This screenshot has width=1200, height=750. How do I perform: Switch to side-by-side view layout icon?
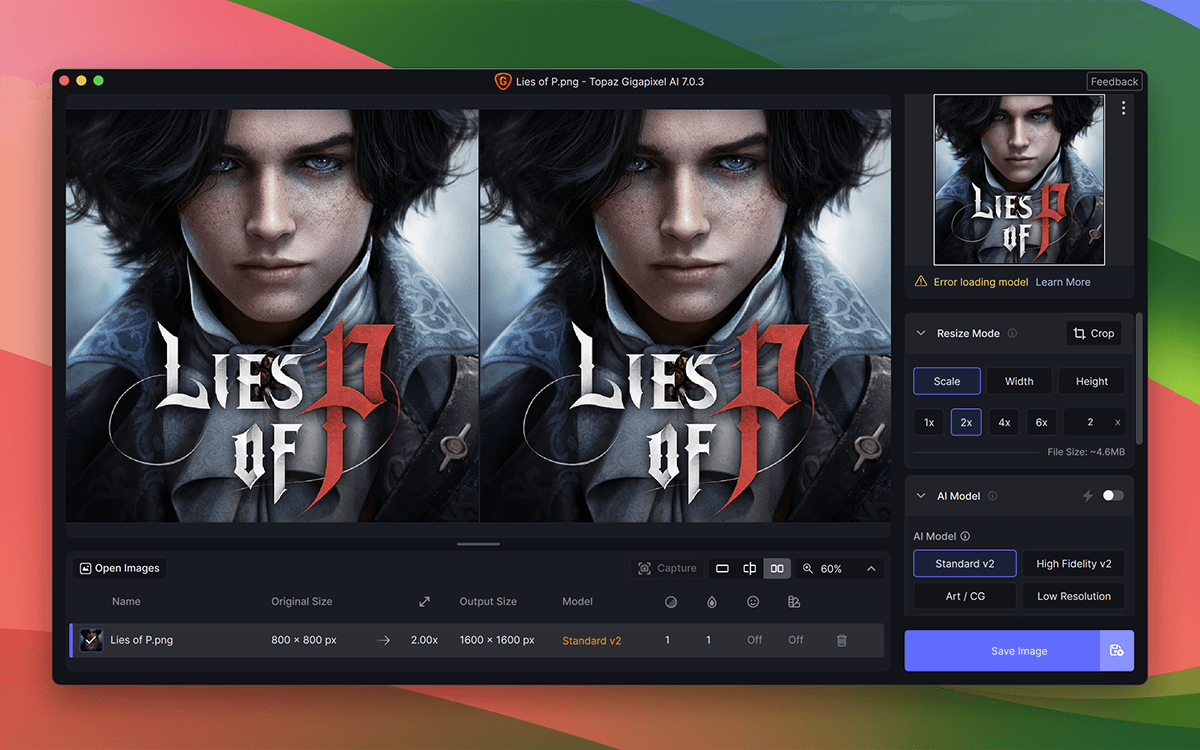pyautogui.click(x=777, y=568)
